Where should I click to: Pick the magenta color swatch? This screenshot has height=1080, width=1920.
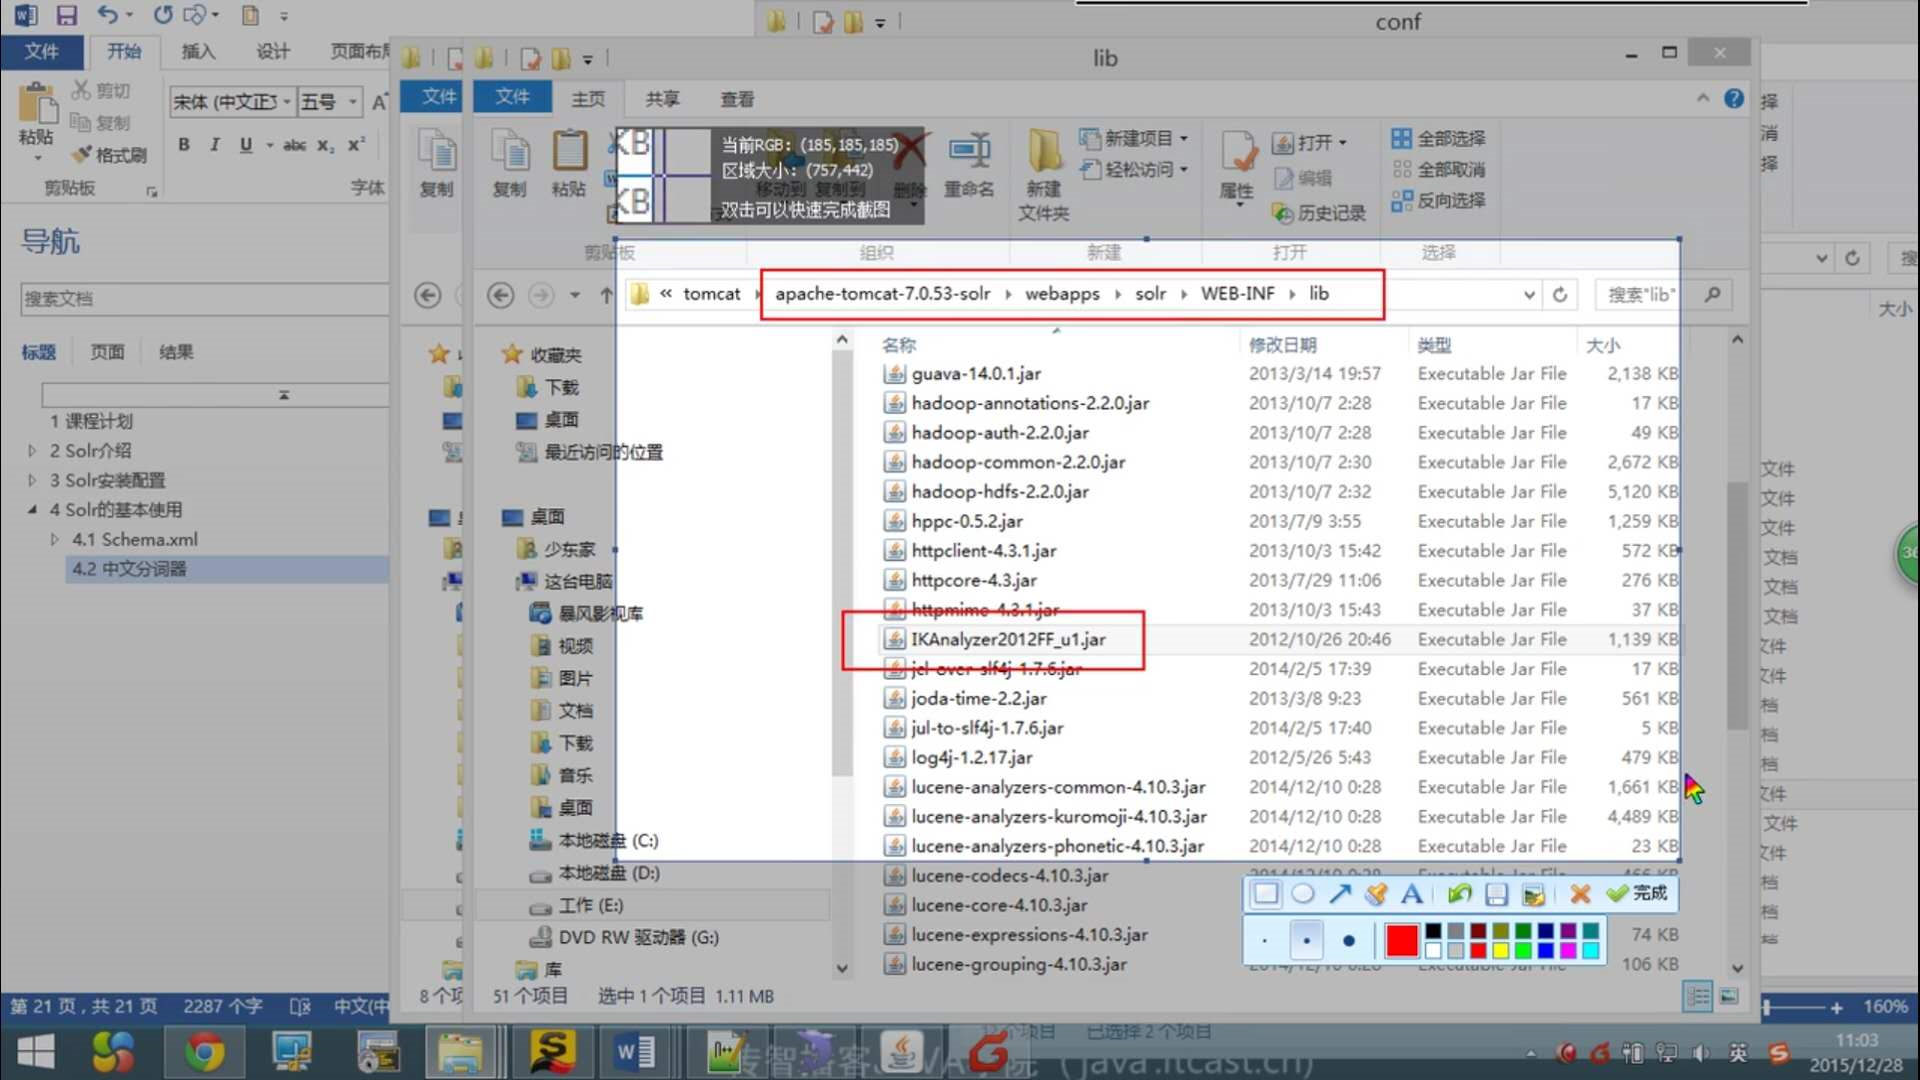[1567, 950]
